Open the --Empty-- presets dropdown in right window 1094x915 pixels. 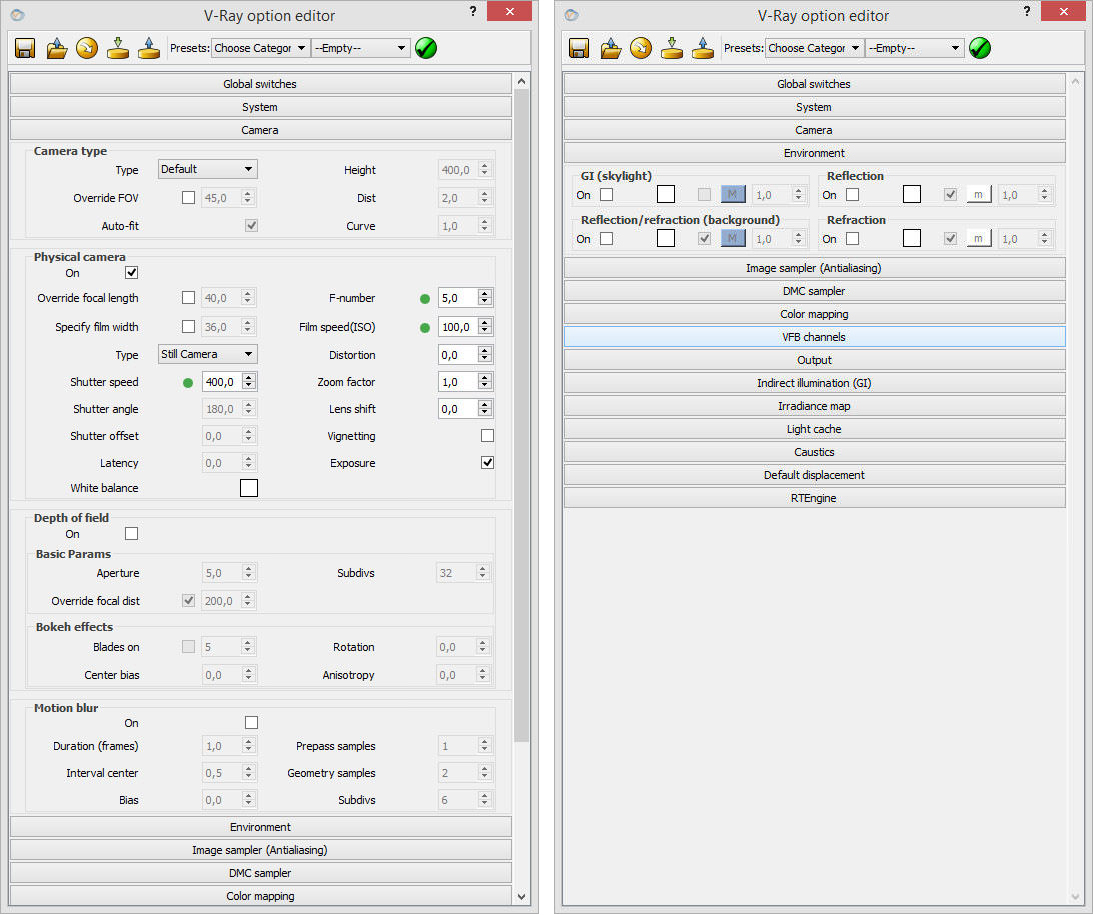pyautogui.click(x=914, y=48)
